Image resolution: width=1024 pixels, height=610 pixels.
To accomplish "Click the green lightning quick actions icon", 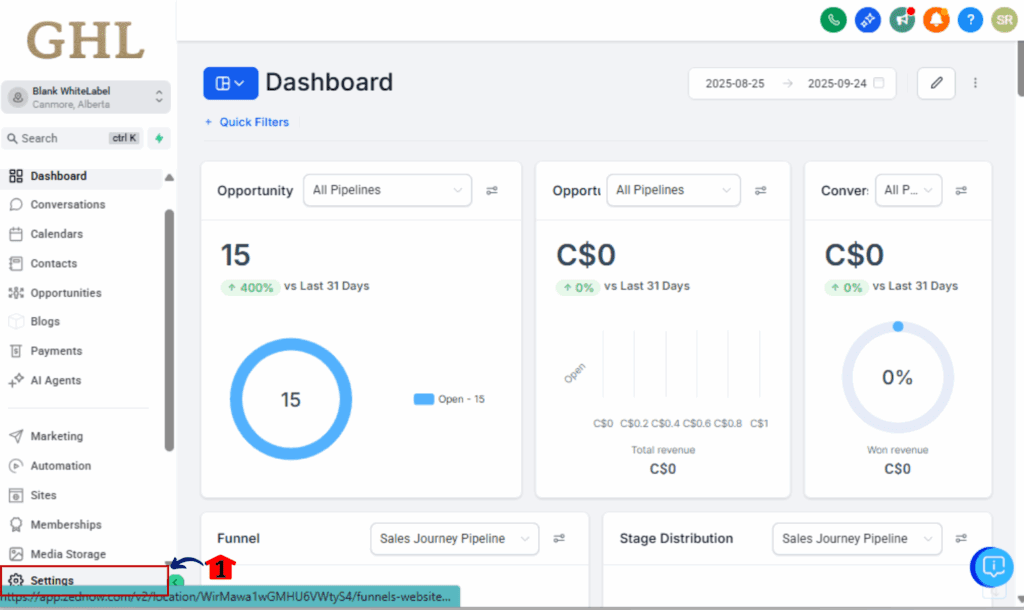I will pyautogui.click(x=159, y=138).
